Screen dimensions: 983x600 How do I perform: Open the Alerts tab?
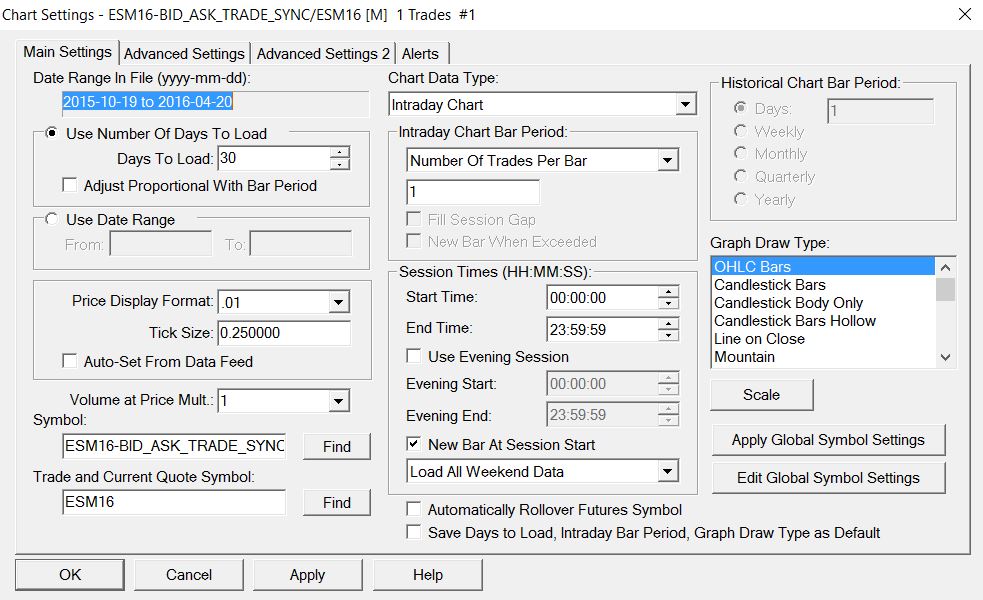(420, 54)
